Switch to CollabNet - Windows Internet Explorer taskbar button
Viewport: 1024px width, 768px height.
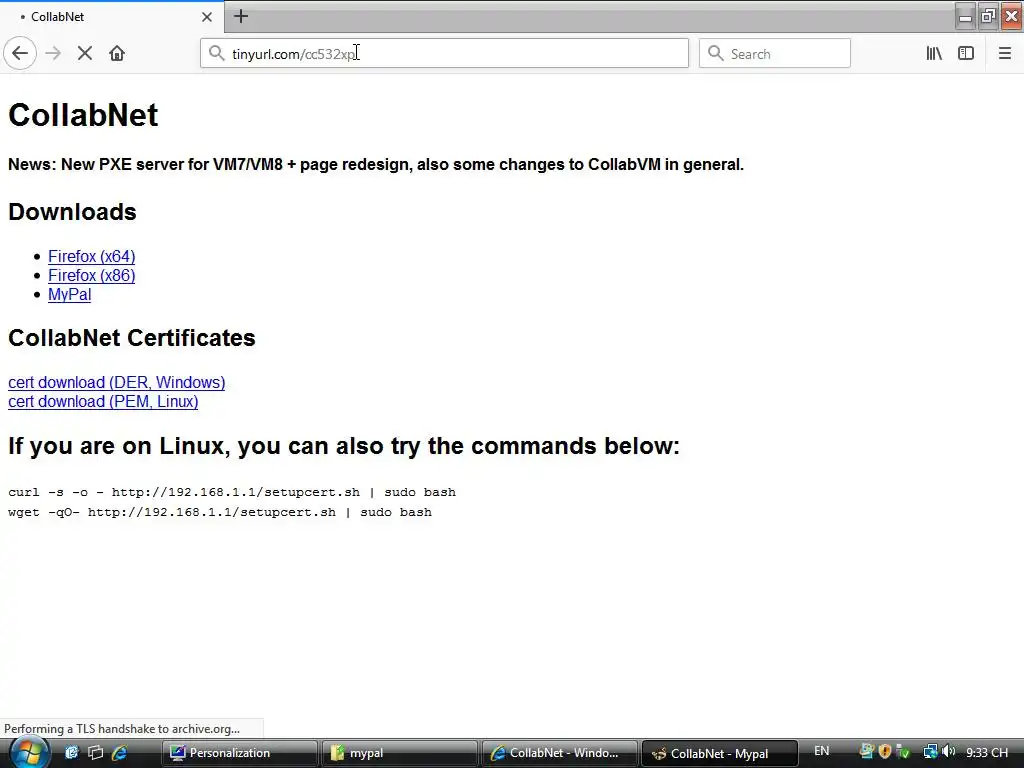[x=560, y=753]
